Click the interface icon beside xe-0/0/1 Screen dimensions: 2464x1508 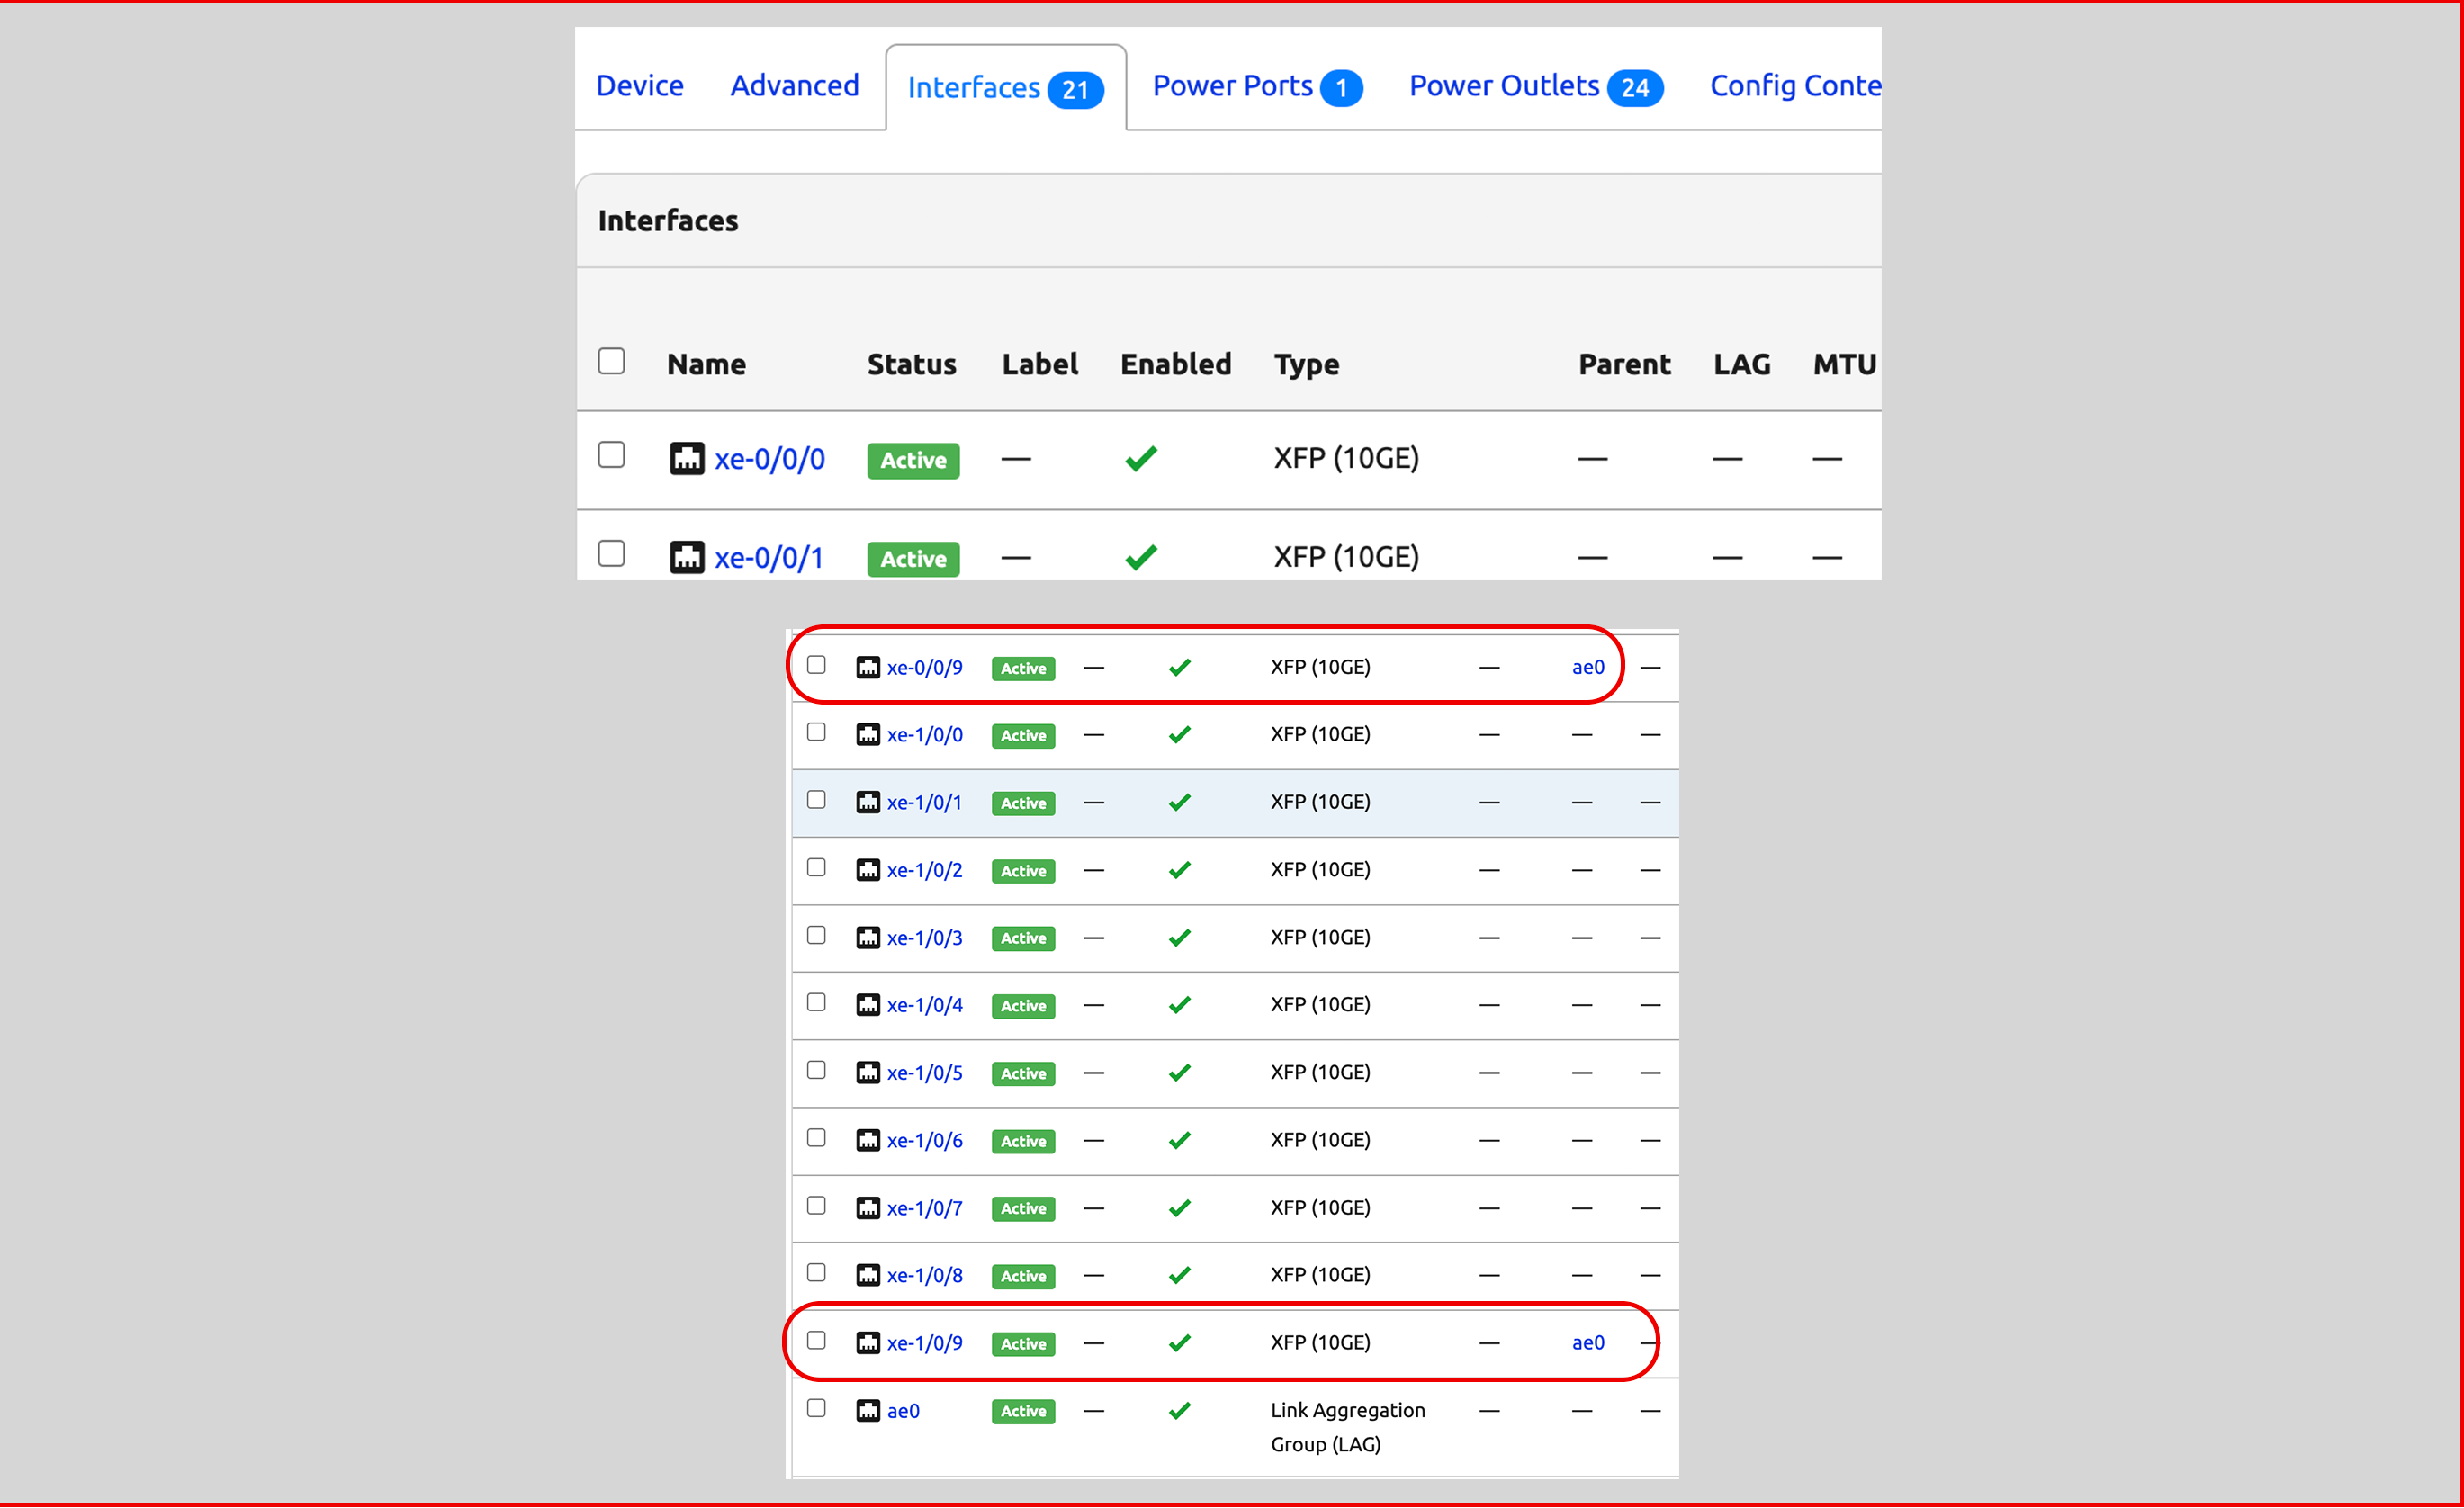point(687,556)
